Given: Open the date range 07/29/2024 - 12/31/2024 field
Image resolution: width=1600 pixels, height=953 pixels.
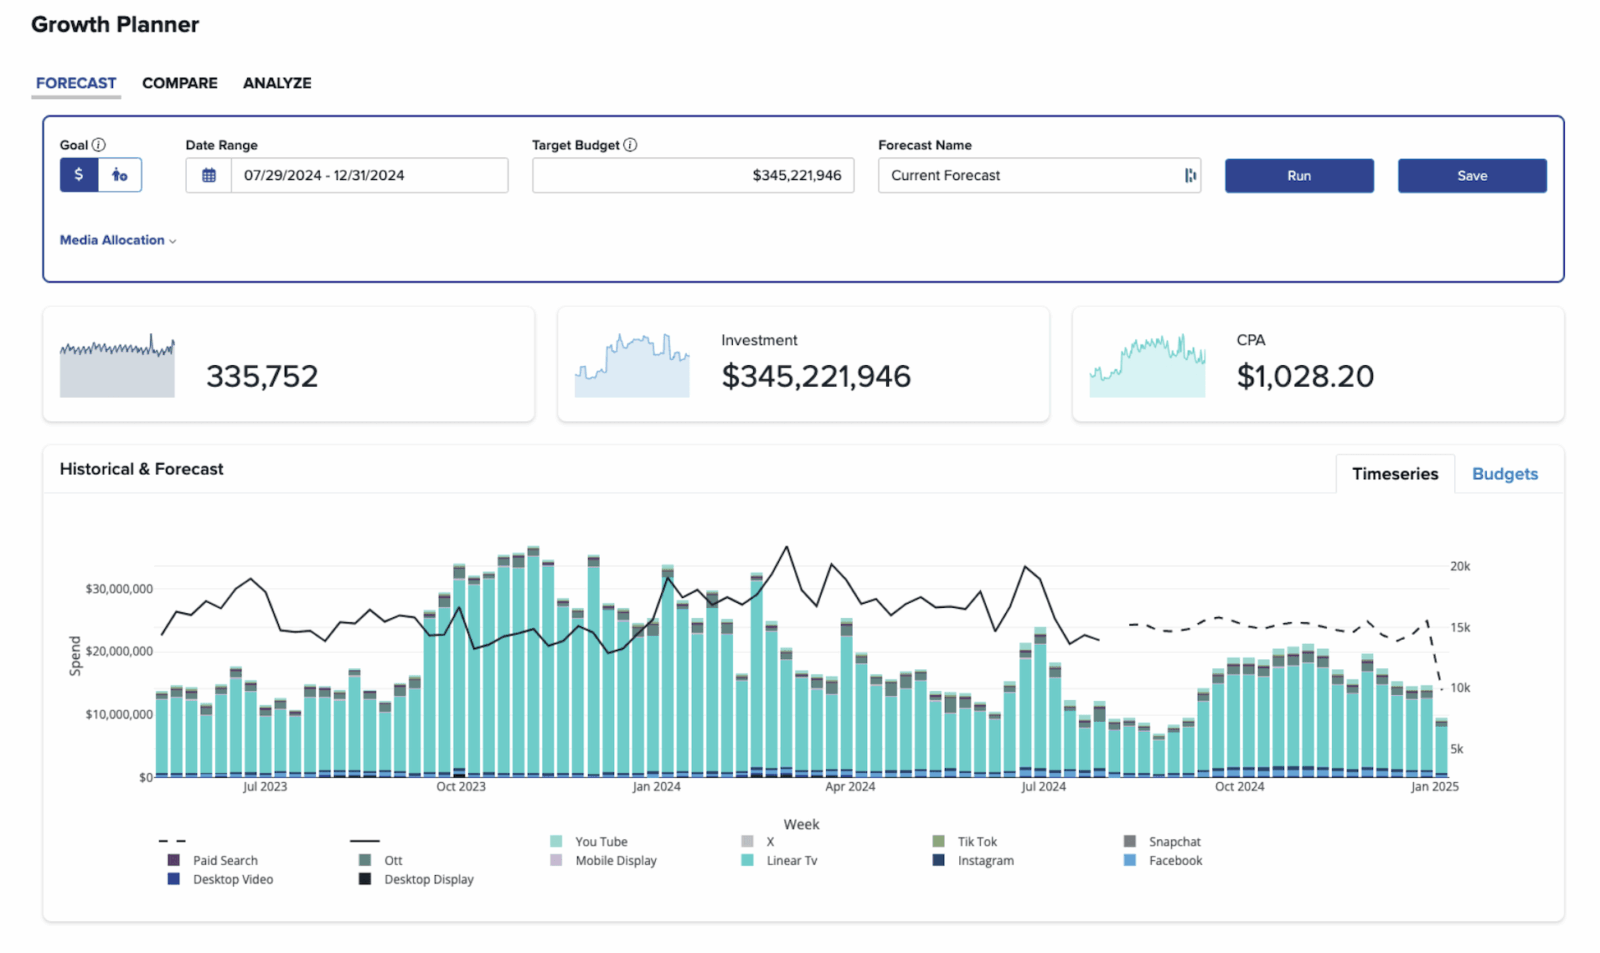Looking at the screenshot, I should click(368, 176).
